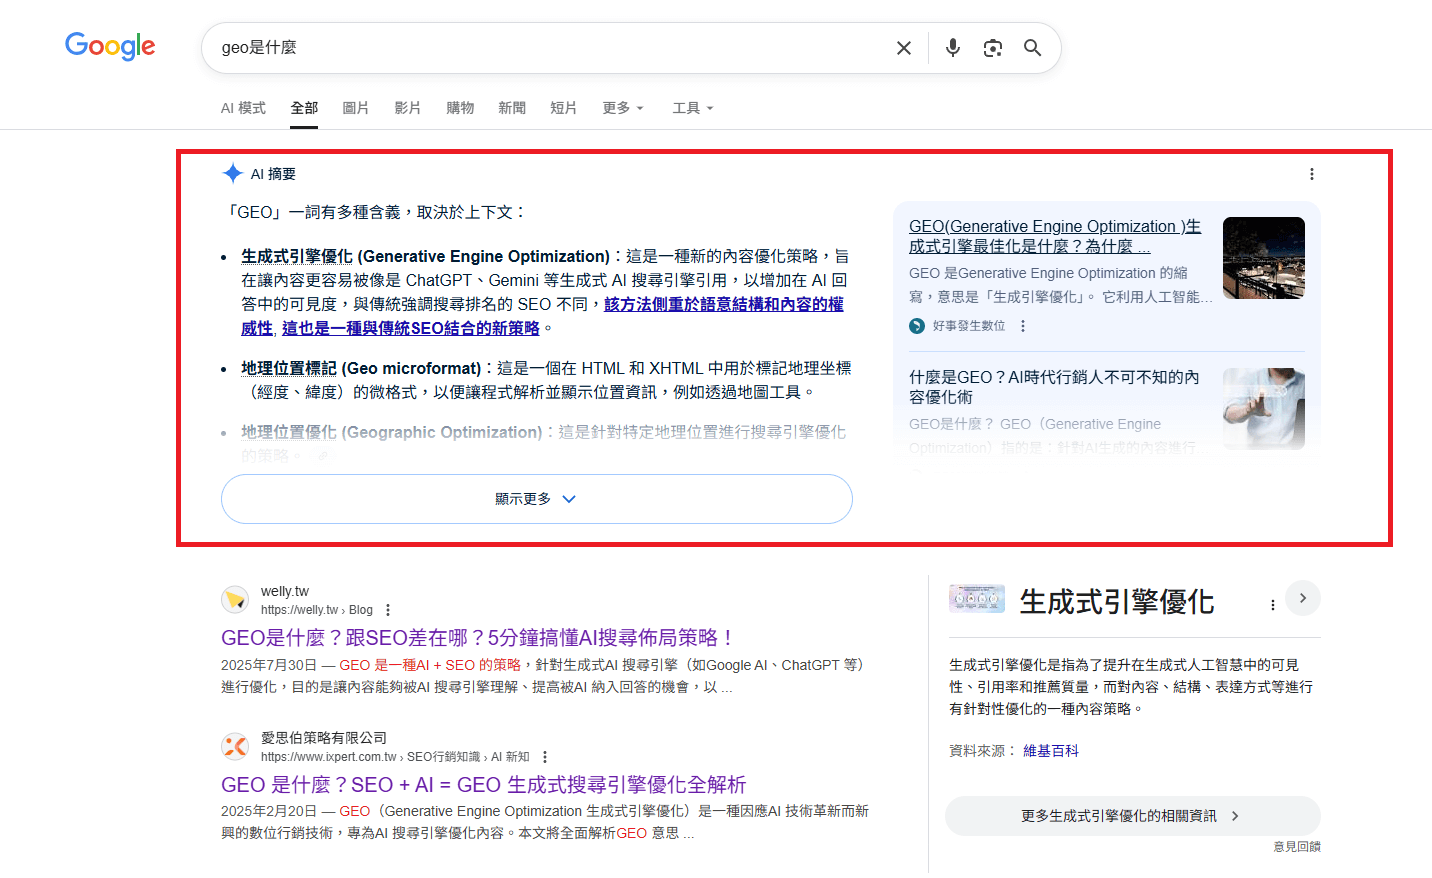Expand AI summary with 顯示更多
The height and width of the screenshot is (878, 1432).
[x=536, y=499]
